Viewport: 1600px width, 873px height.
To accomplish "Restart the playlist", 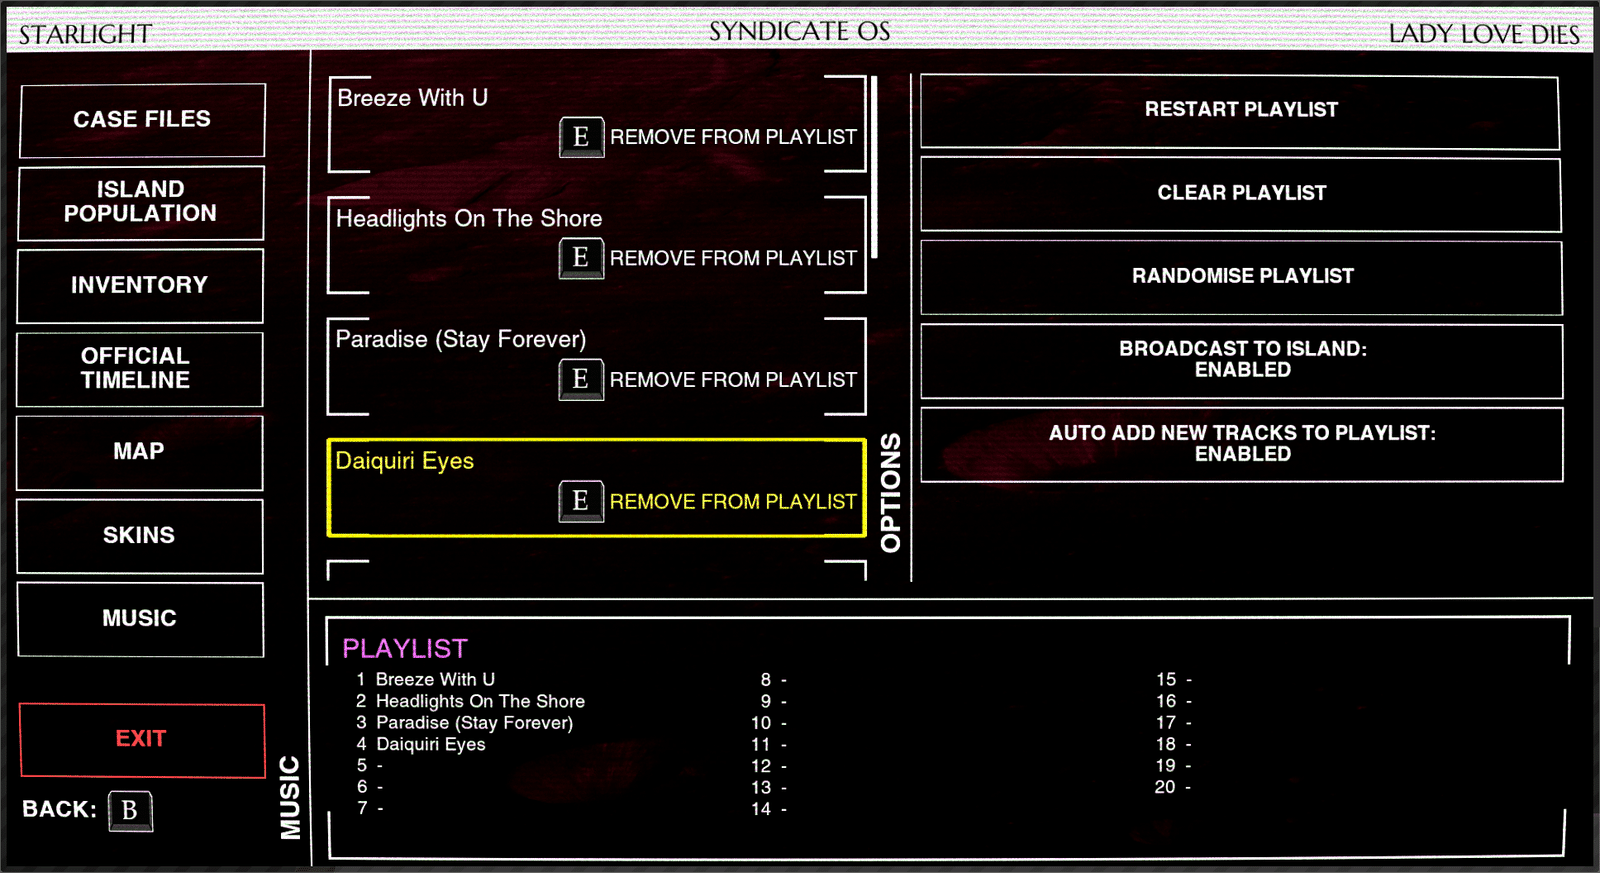I will 1240,112.
